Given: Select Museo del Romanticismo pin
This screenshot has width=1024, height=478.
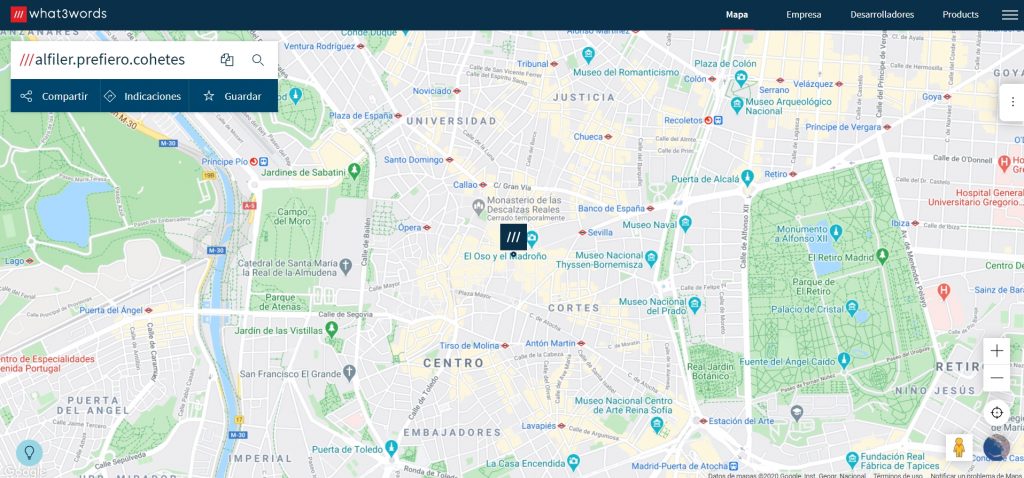Looking at the screenshot, I should (588, 55).
